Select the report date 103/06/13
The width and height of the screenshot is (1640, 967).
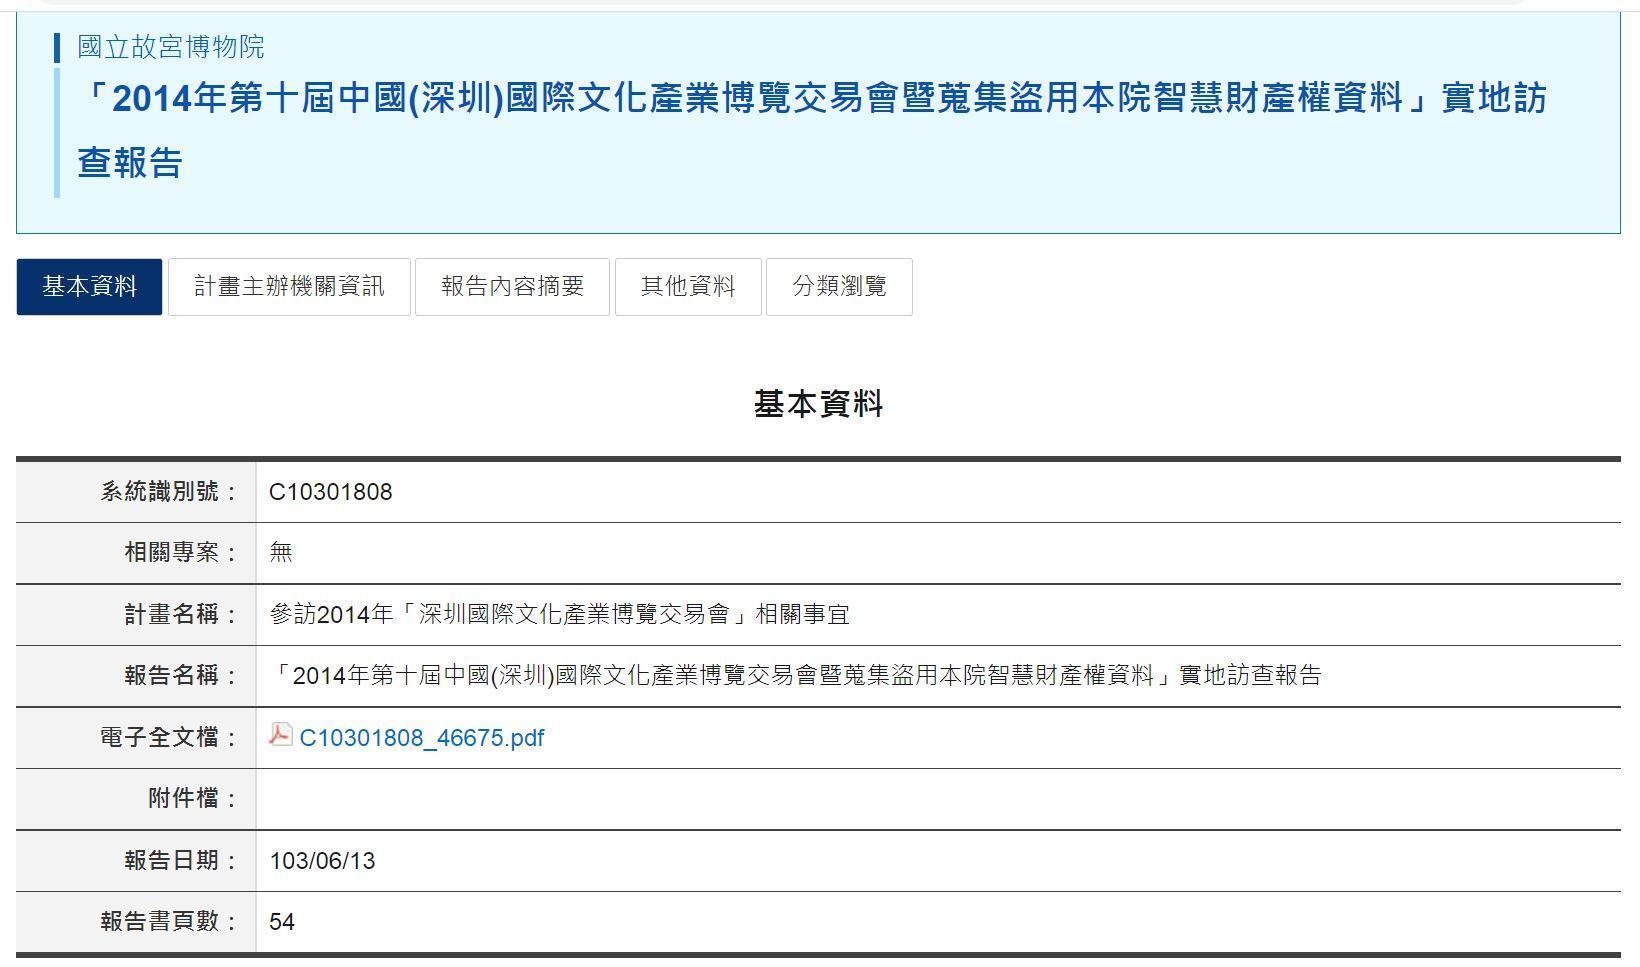[322, 861]
